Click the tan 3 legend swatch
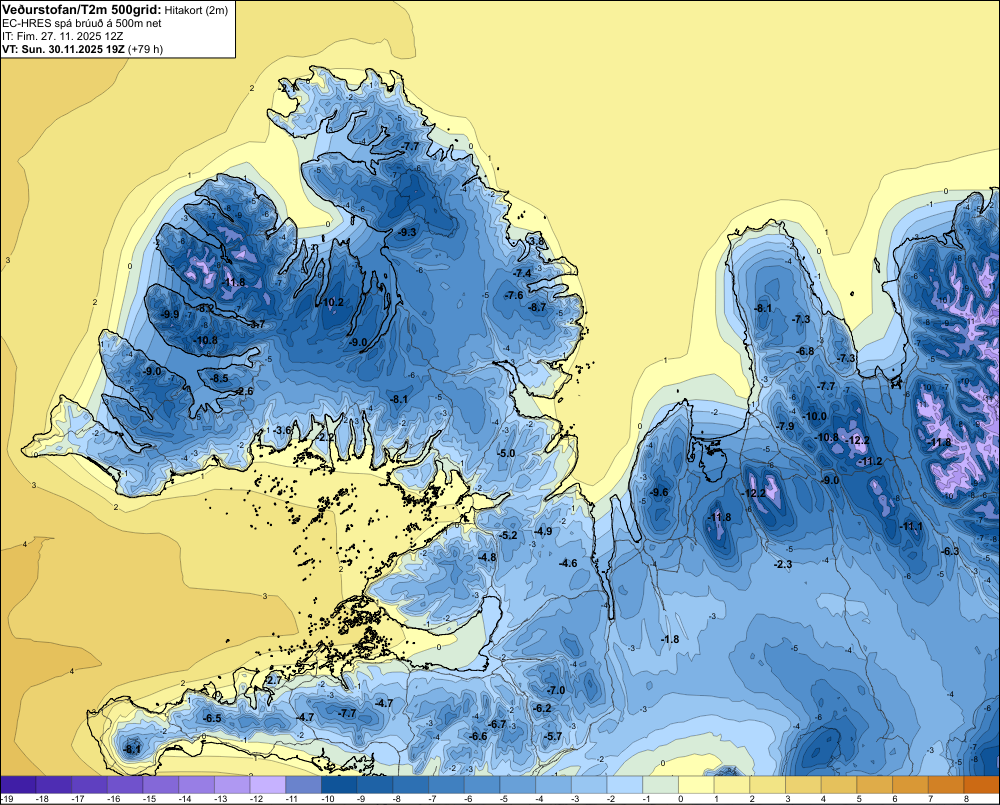 tap(804, 785)
